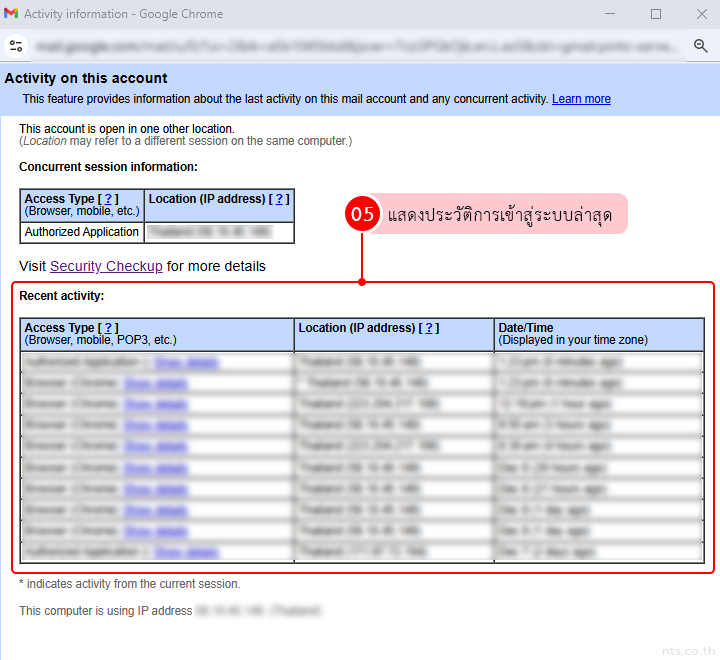Open the site information icon in address bar
Viewport: 720px width, 660px height.
coord(16,46)
